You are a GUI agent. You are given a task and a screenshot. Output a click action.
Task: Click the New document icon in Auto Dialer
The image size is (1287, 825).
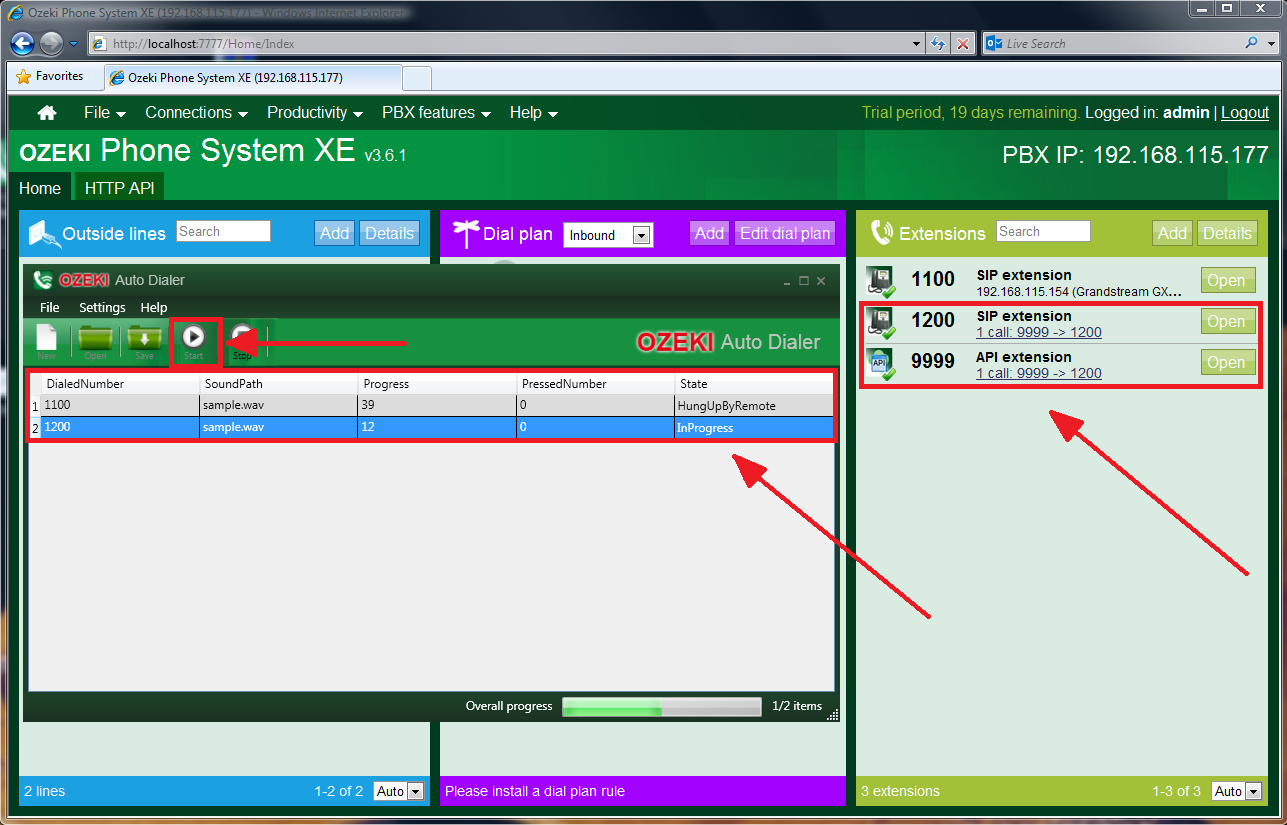(x=47, y=338)
